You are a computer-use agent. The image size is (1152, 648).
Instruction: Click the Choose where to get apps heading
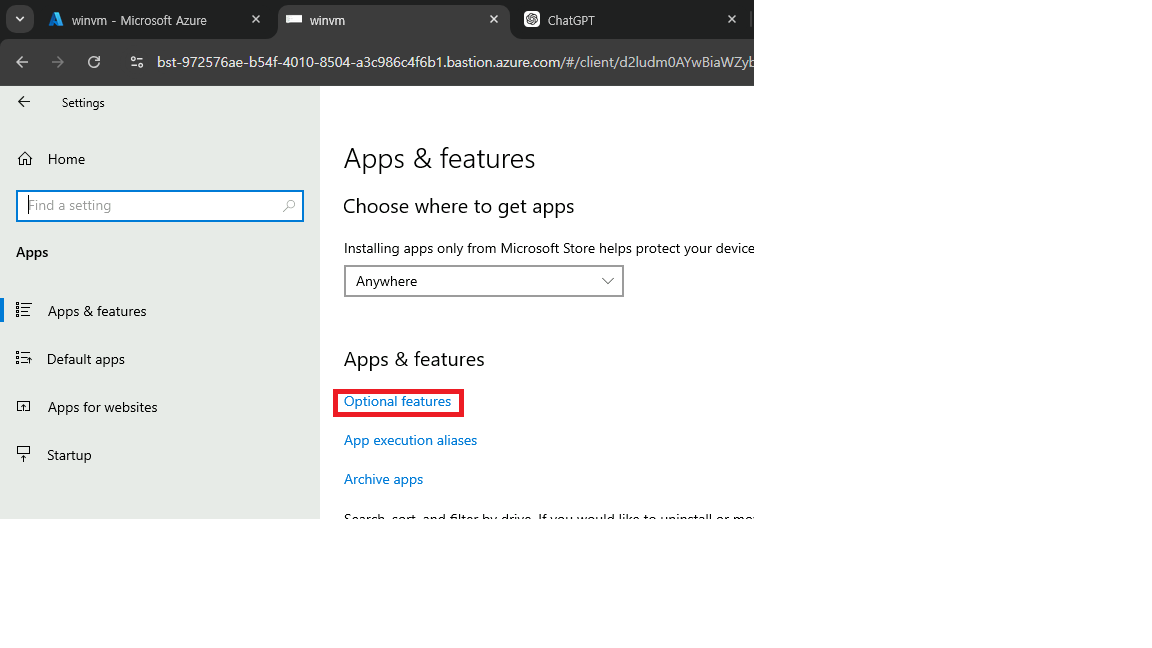(x=458, y=206)
